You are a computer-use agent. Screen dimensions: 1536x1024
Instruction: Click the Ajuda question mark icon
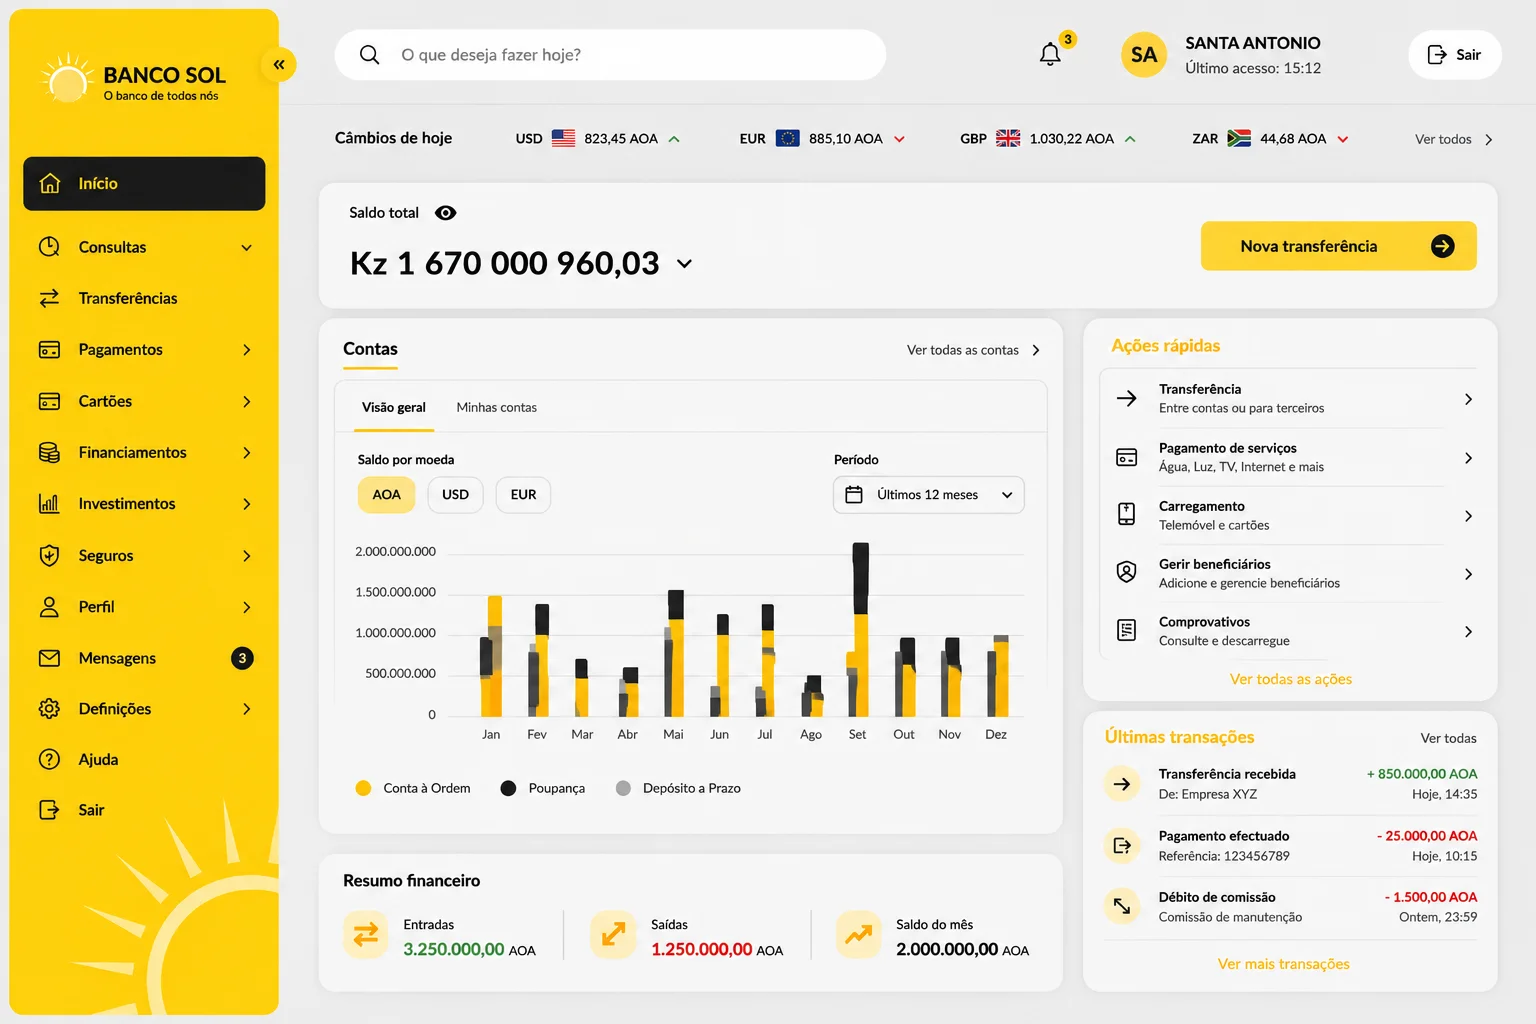49,759
